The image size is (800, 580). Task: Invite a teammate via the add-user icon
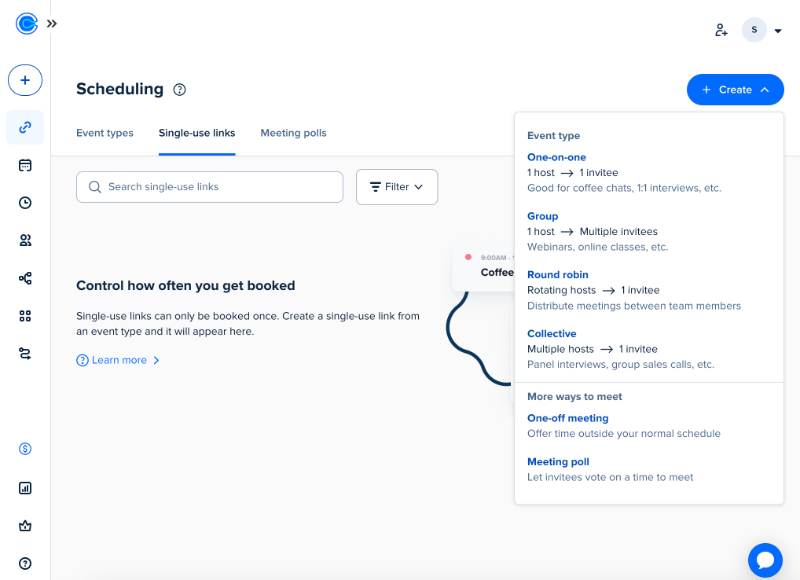pos(721,30)
